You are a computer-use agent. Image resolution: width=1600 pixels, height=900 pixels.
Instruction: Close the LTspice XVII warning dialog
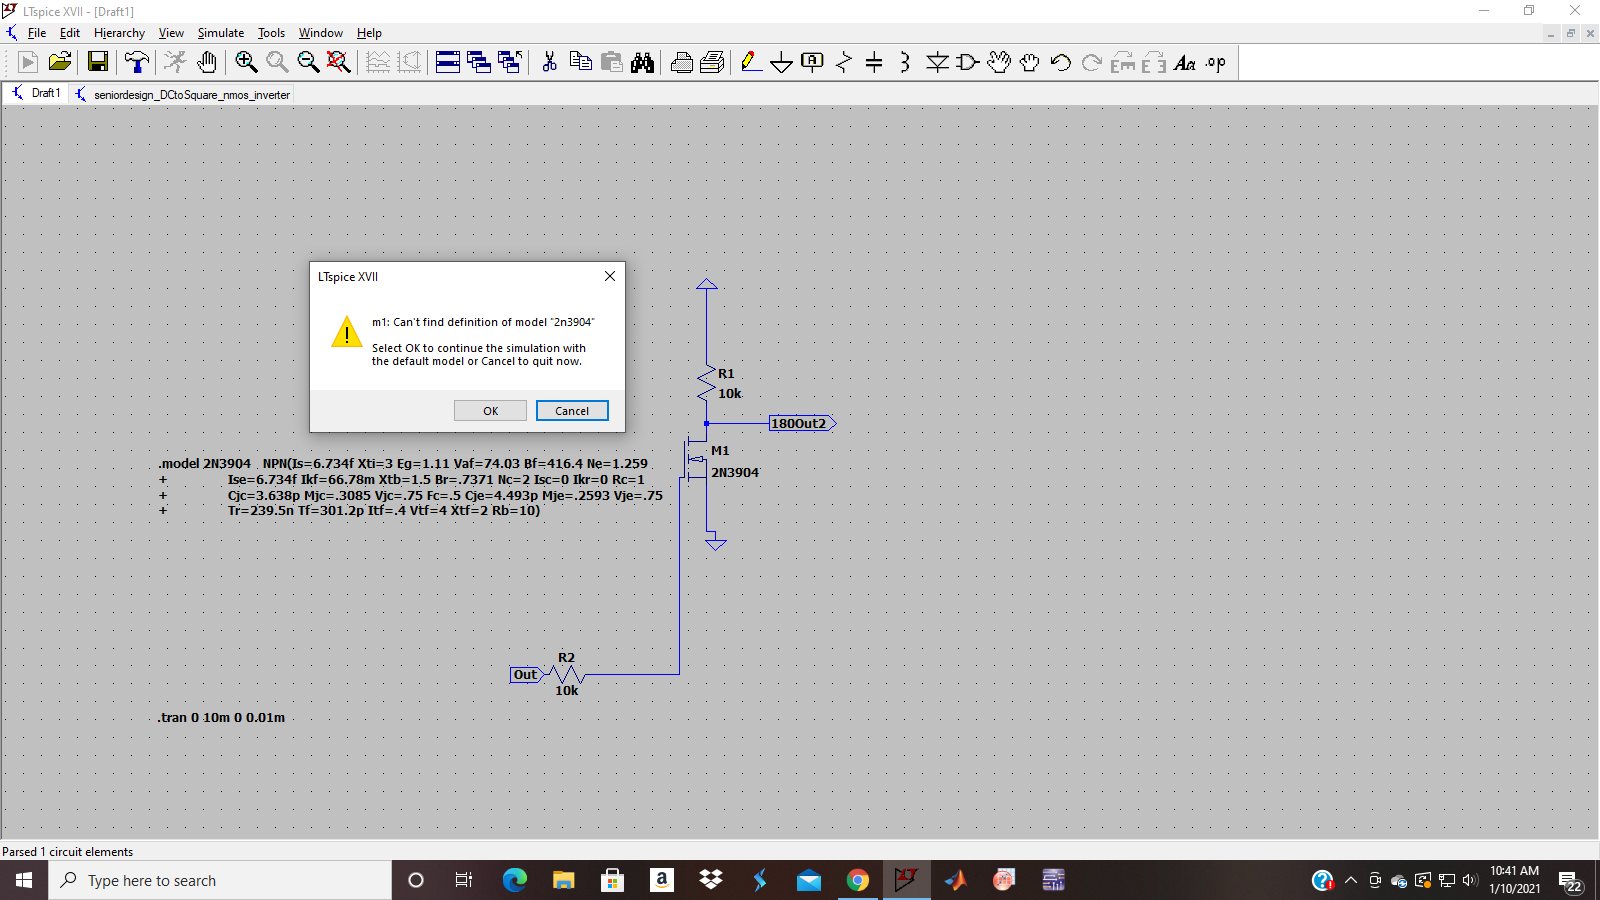pyautogui.click(x=610, y=276)
